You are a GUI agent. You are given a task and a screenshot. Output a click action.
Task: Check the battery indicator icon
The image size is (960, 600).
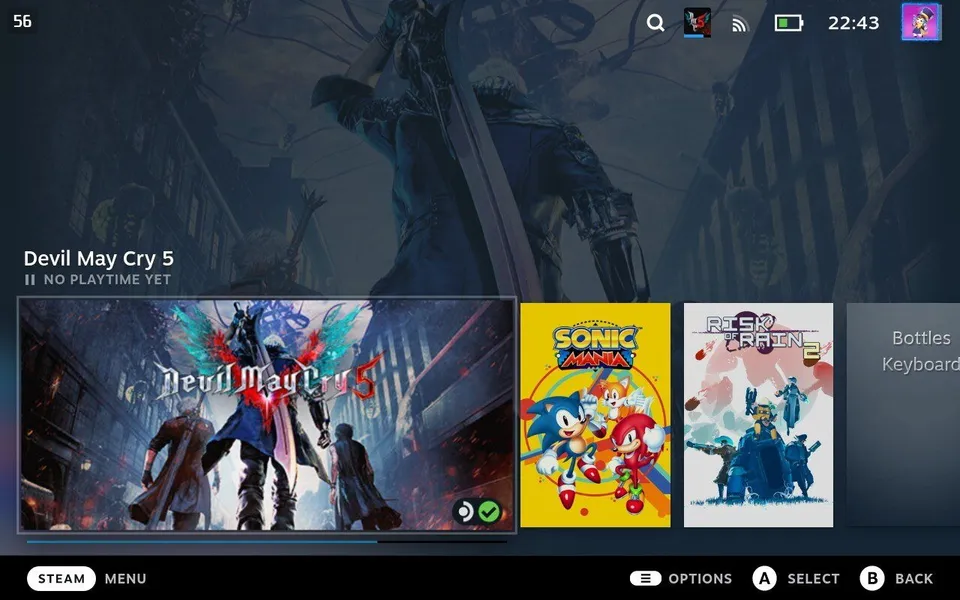click(789, 23)
